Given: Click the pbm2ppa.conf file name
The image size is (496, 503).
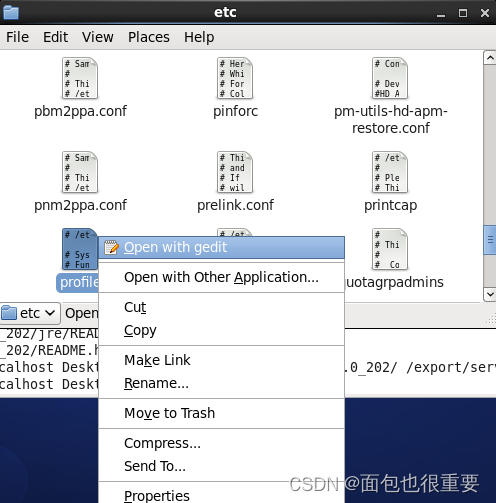Looking at the screenshot, I should [x=80, y=111].
